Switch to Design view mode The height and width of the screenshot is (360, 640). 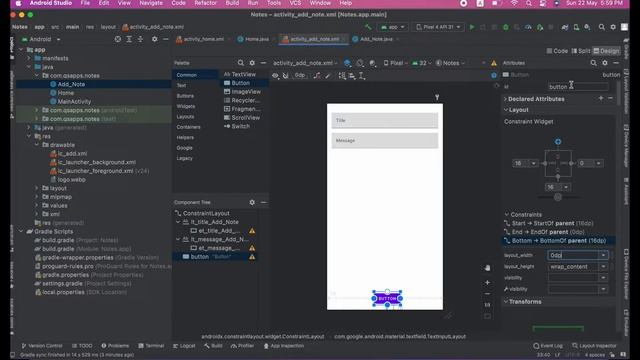pos(606,51)
